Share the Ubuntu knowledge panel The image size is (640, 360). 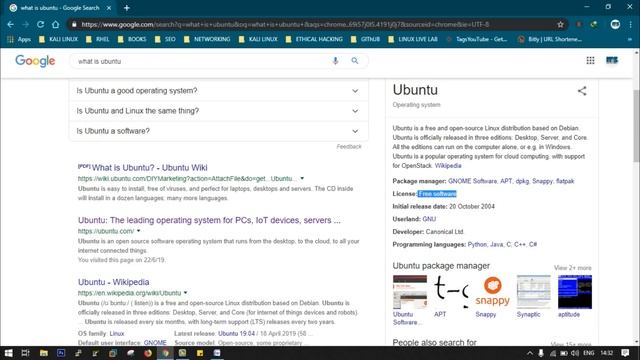(582, 91)
